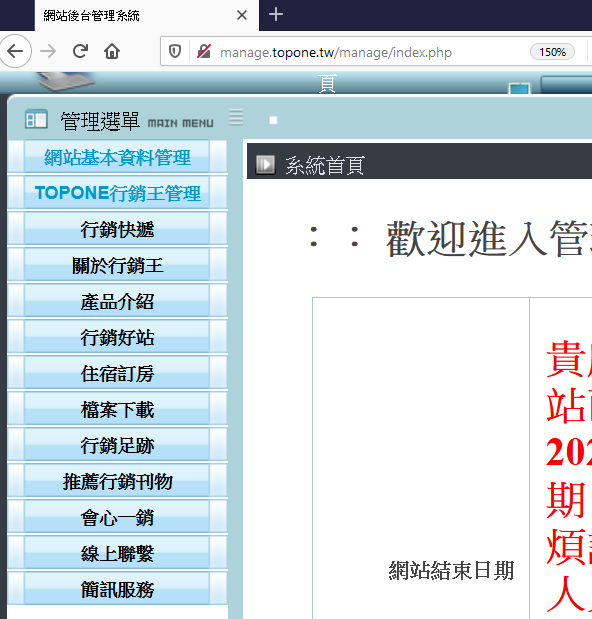The height and width of the screenshot is (619, 592).
Task: Click the insecure connection lock icon
Action: point(204,51)
